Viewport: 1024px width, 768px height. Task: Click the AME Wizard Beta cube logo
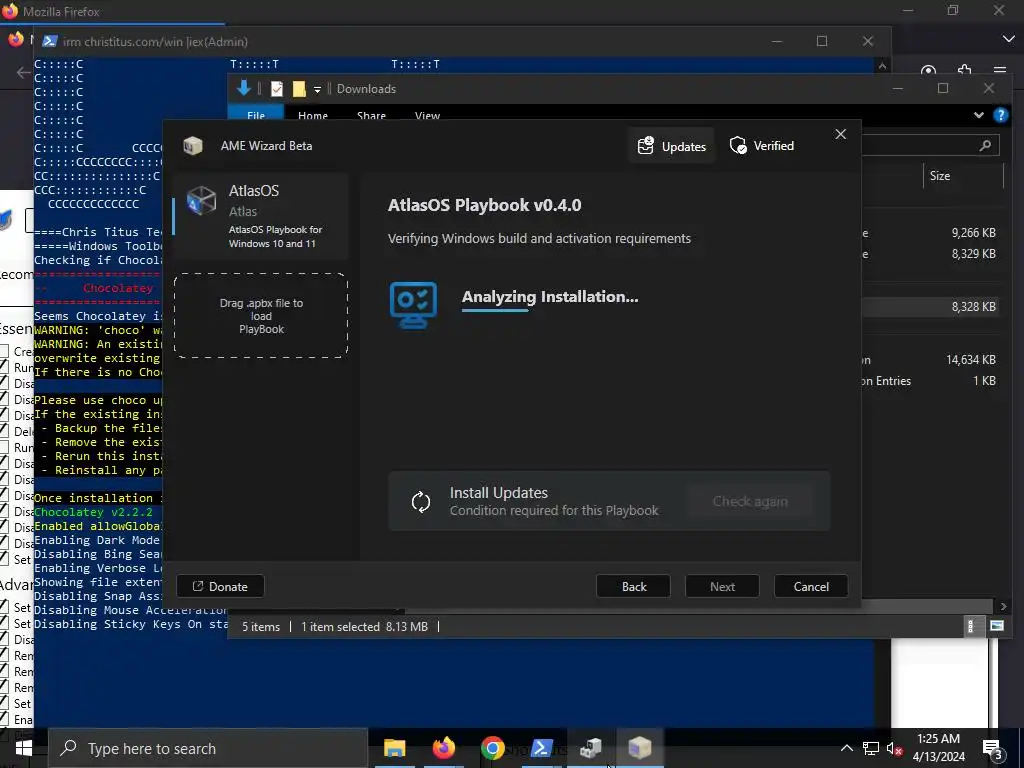(x=193, y=146)
